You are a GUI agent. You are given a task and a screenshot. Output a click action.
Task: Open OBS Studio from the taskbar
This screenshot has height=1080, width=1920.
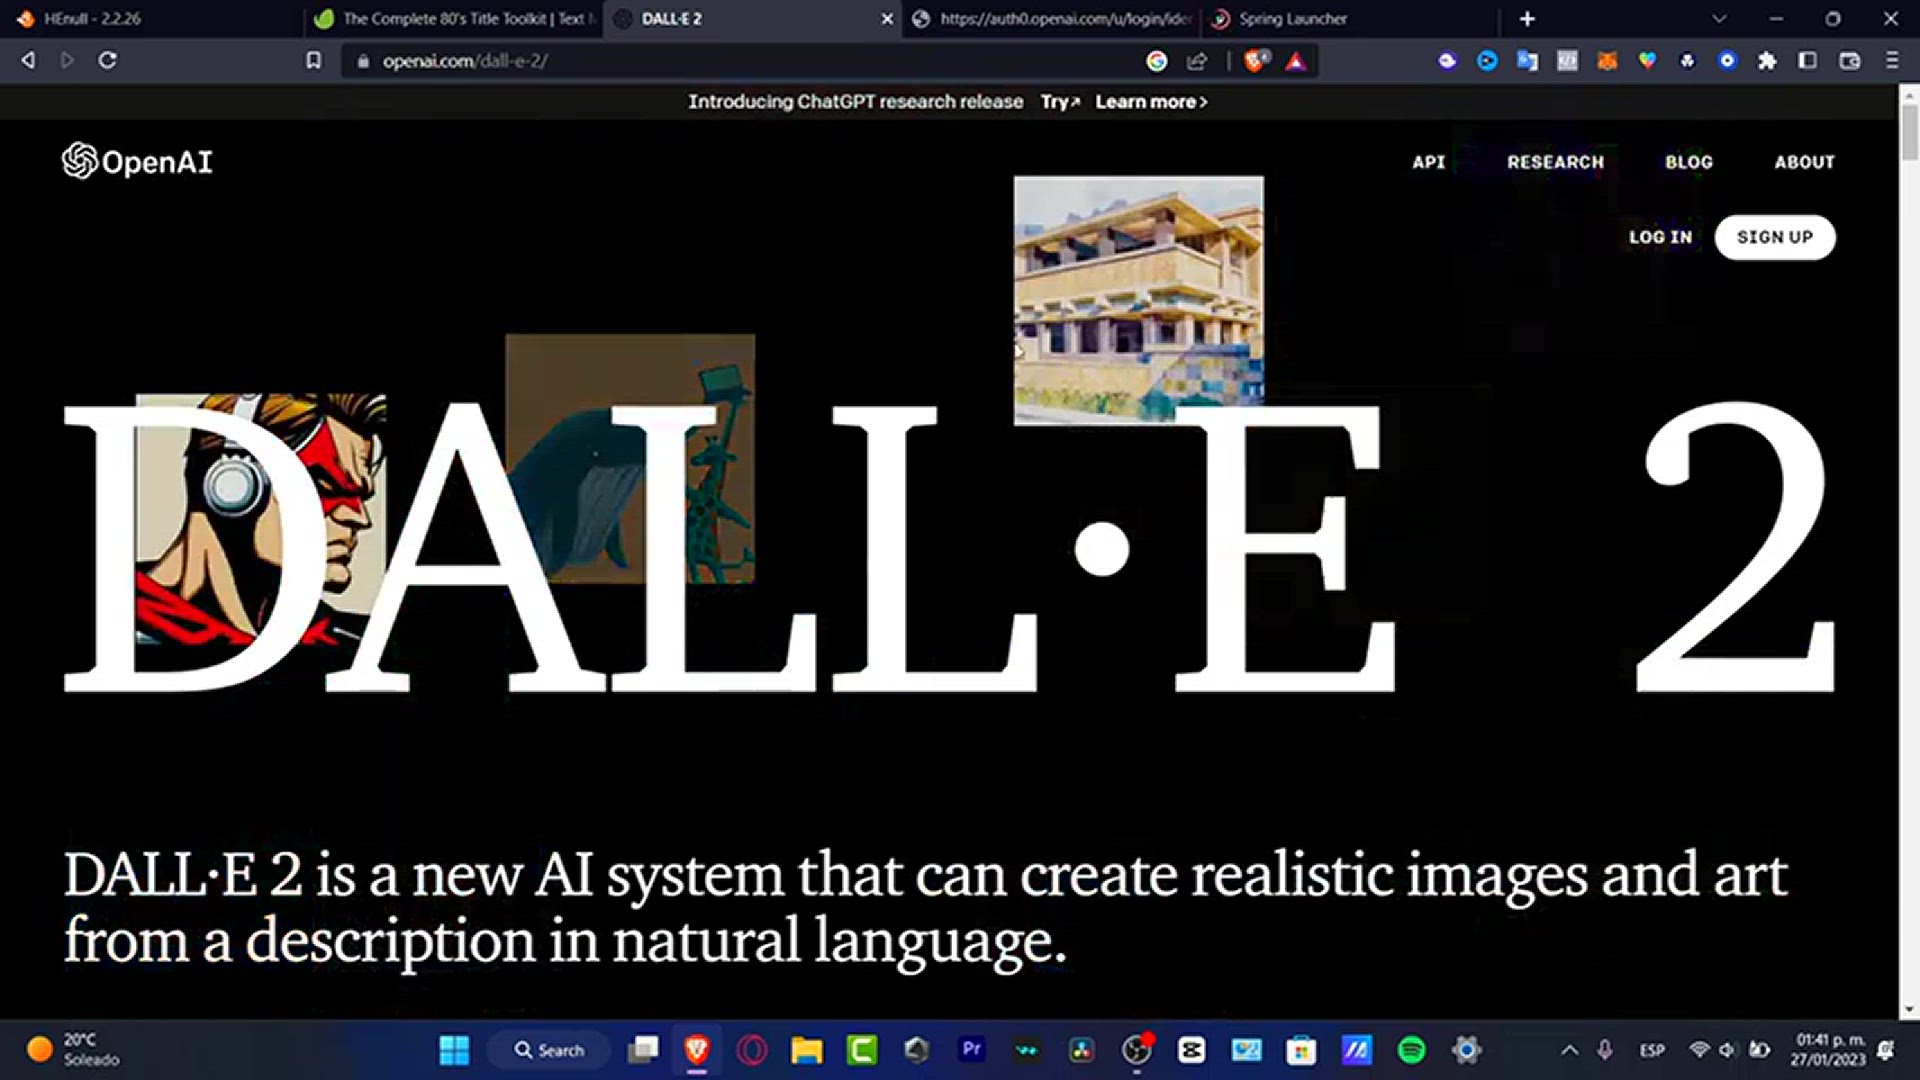click(1136, 1050)
